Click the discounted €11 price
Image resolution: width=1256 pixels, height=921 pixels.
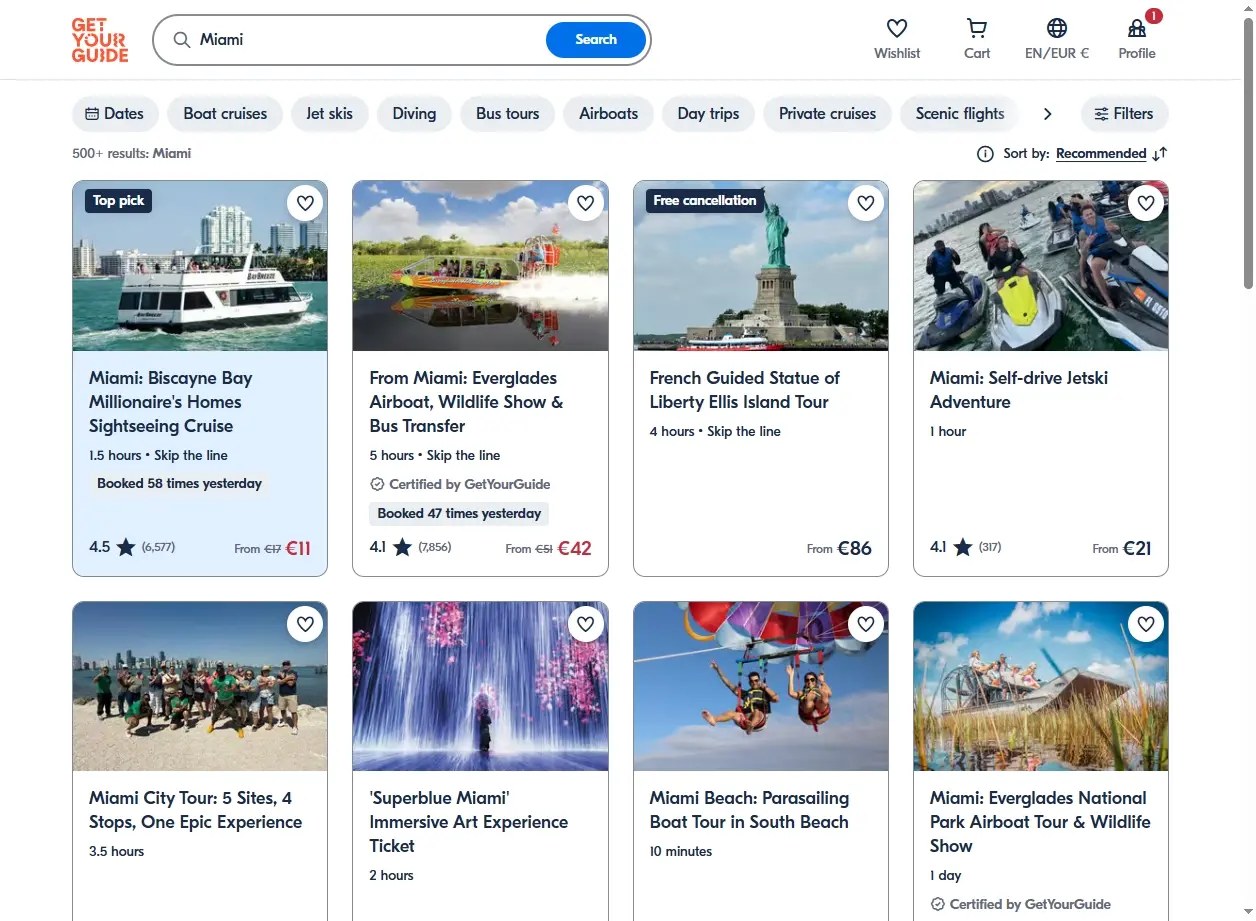pyautogui.click(x=298, y=548)
